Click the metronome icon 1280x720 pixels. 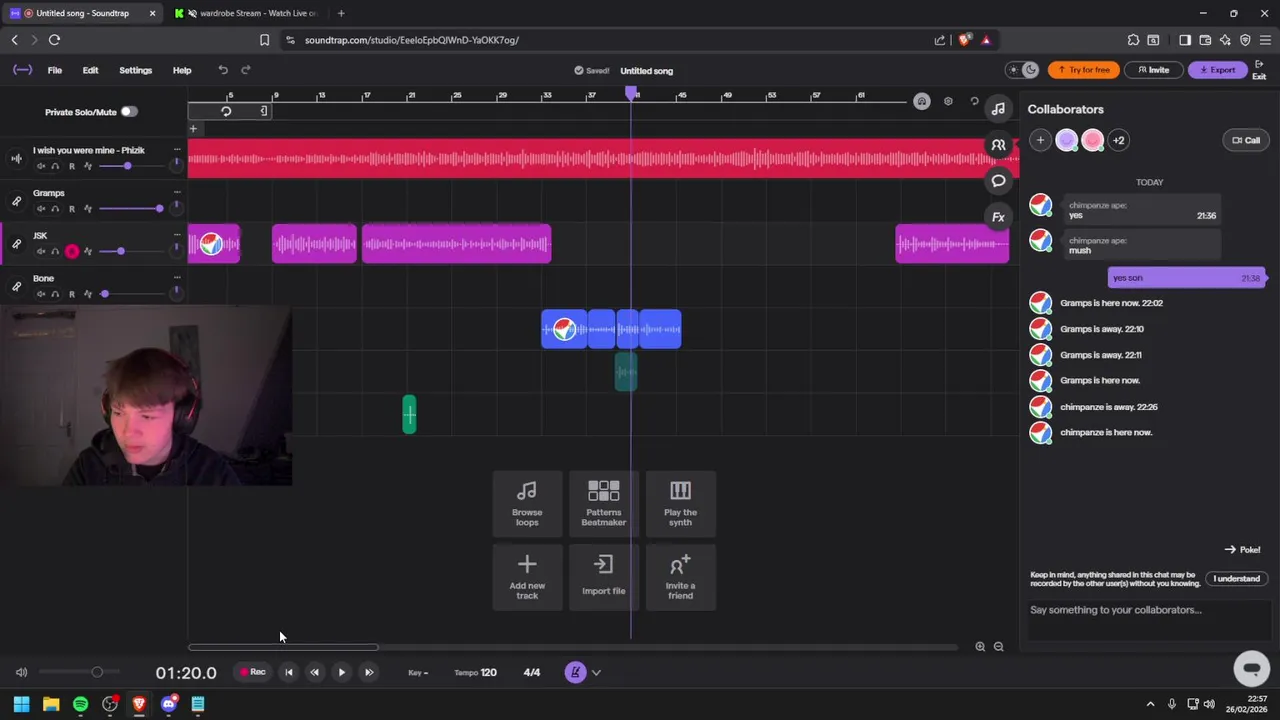[x=575, y=672]
